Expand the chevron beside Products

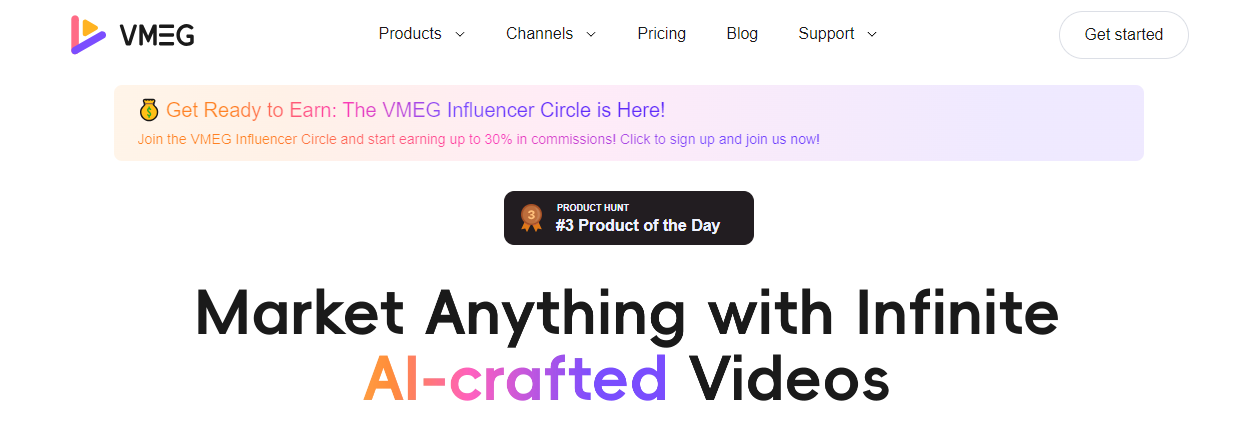(459, 35)
